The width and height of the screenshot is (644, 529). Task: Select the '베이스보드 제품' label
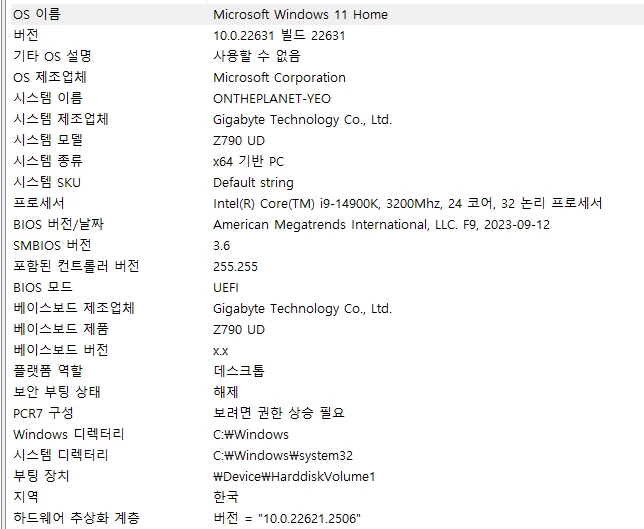click(x=61, y=329)
